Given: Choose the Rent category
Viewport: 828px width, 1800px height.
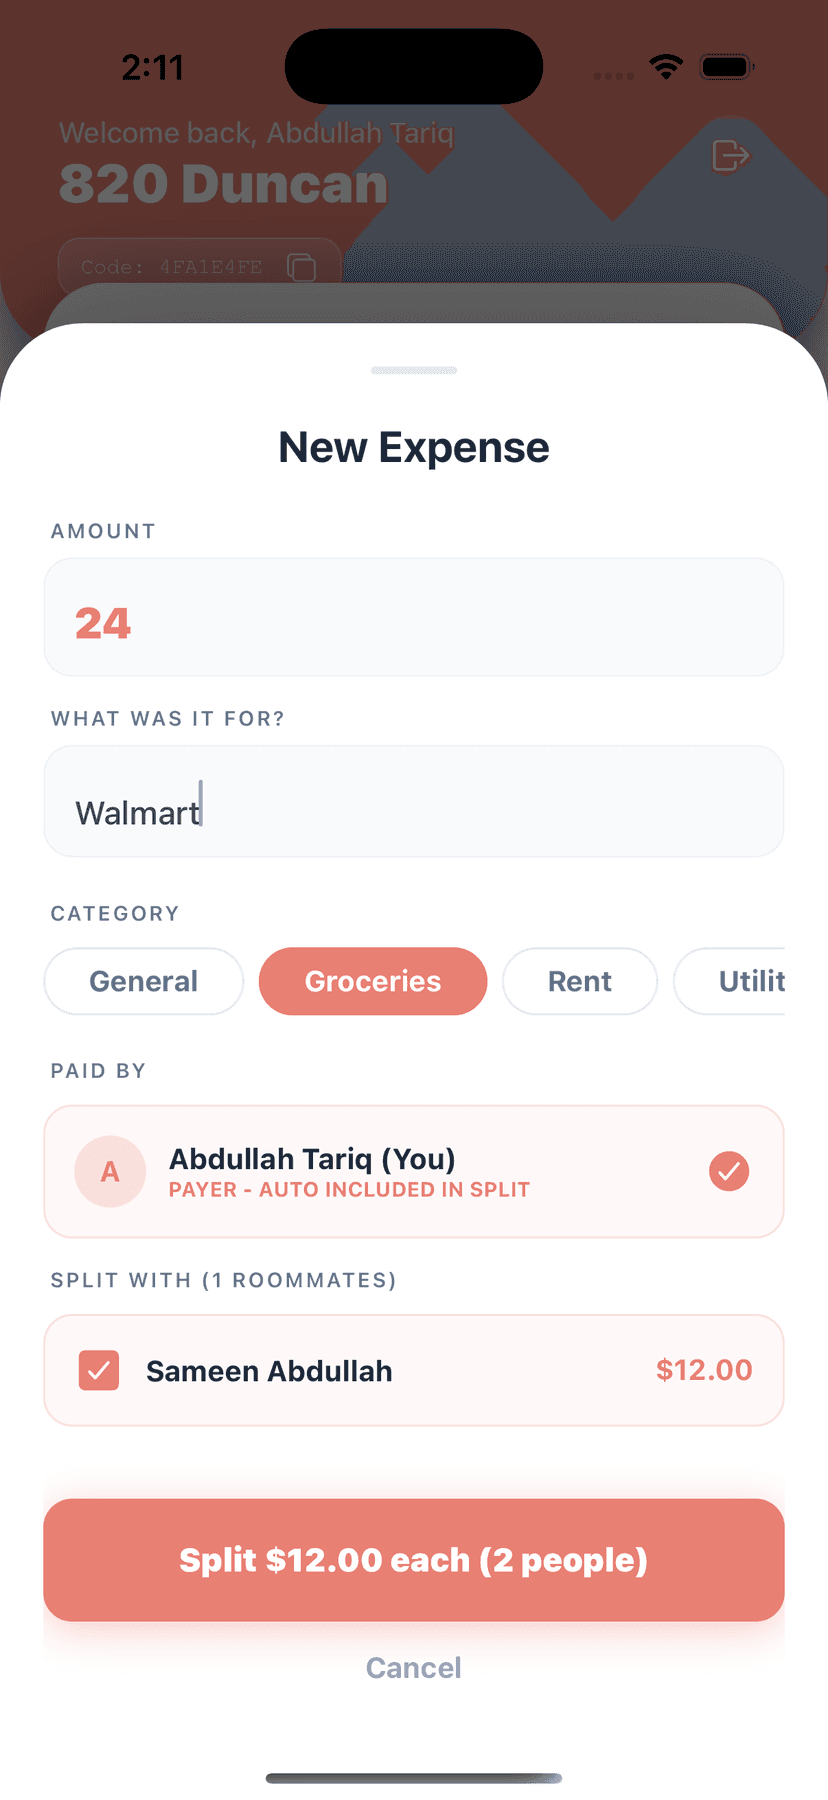Looking at the screenshot, I should 580,981.
